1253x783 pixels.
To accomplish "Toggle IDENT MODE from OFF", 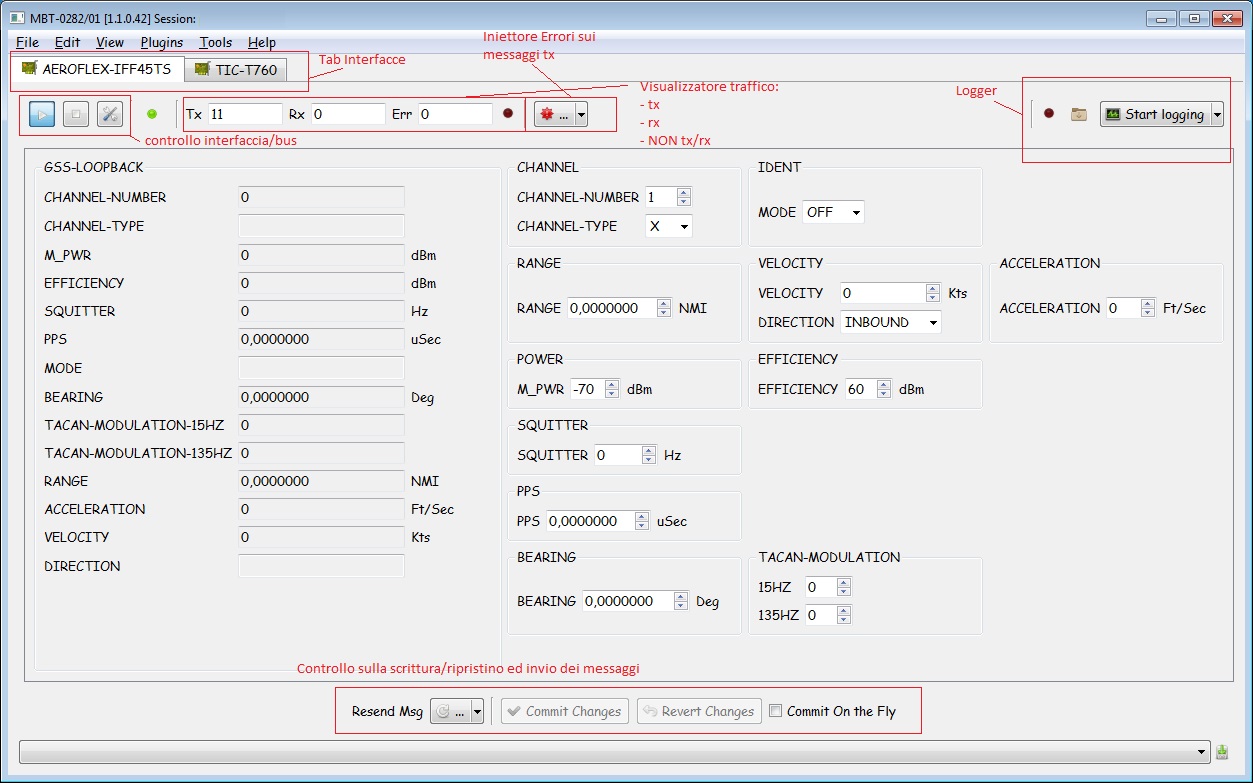I will coord(833,211).
